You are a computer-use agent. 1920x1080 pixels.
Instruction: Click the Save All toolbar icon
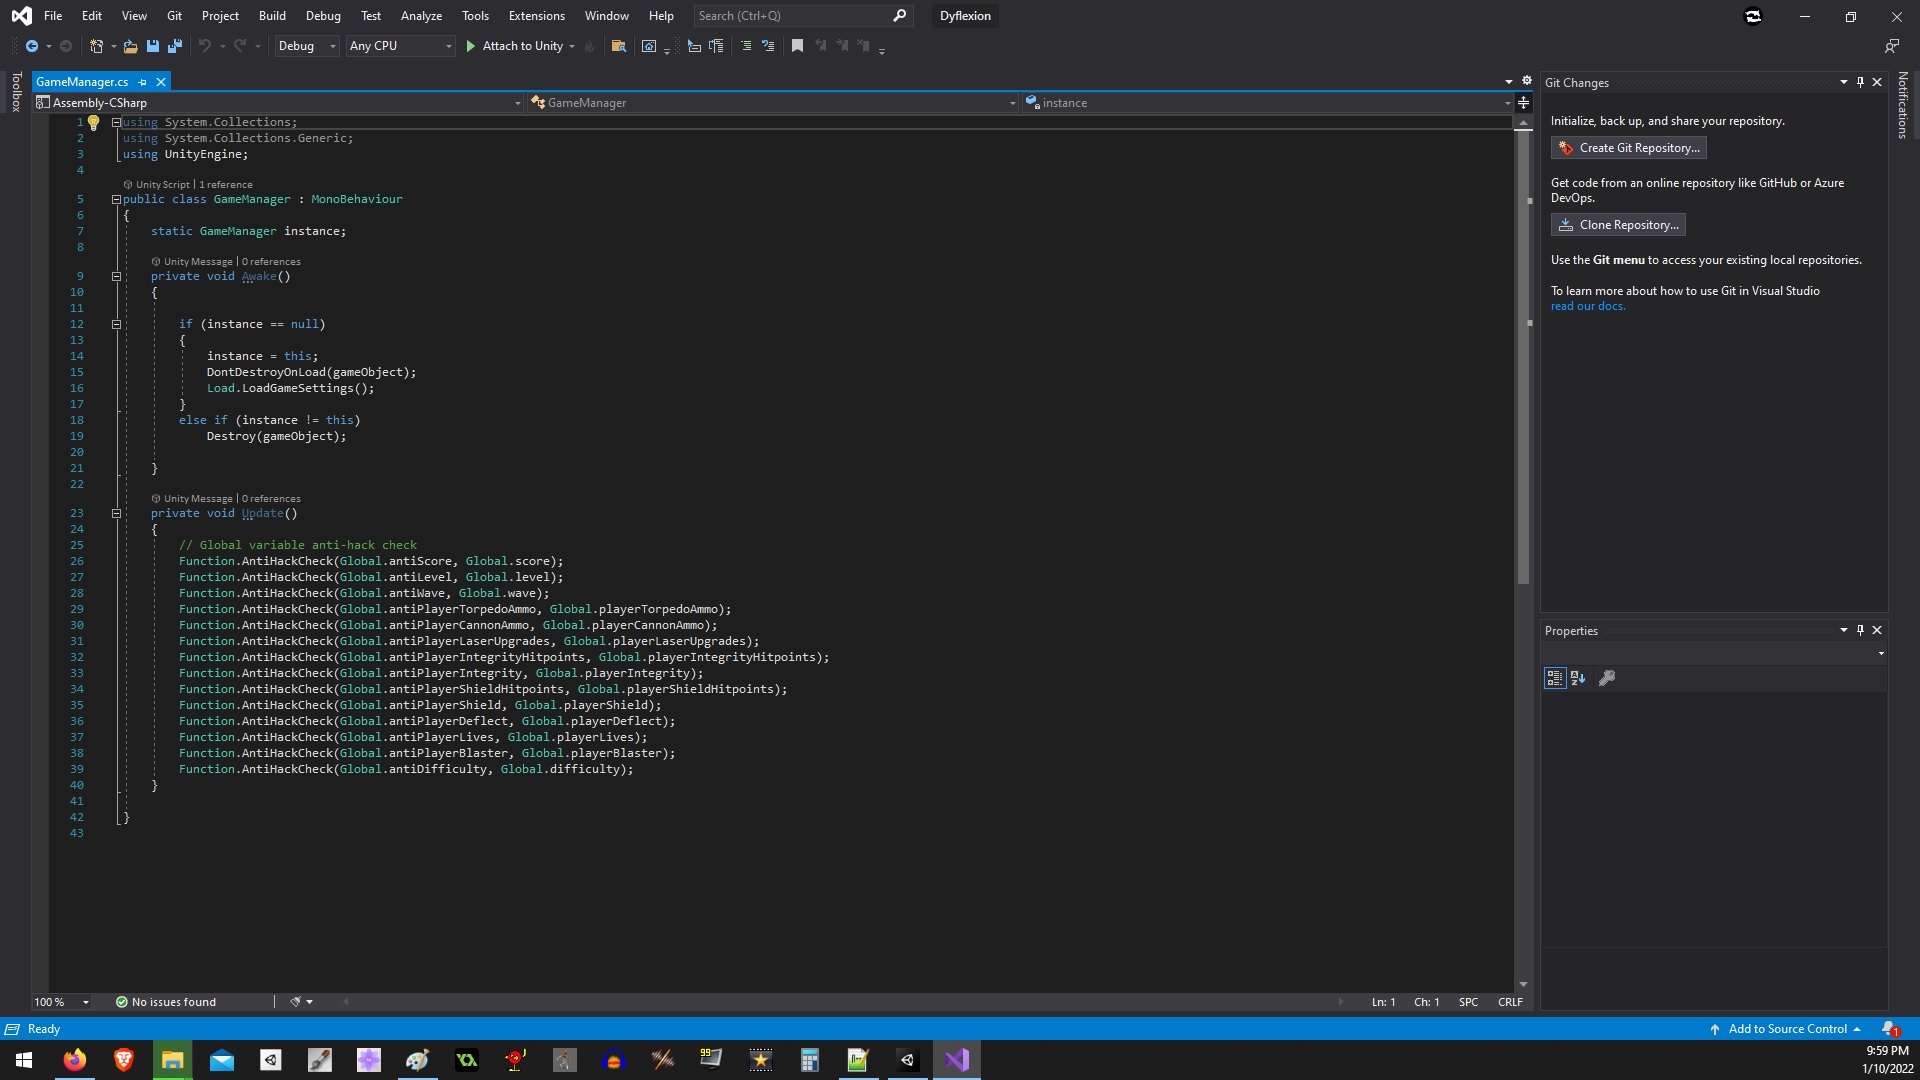click(175, 46)
